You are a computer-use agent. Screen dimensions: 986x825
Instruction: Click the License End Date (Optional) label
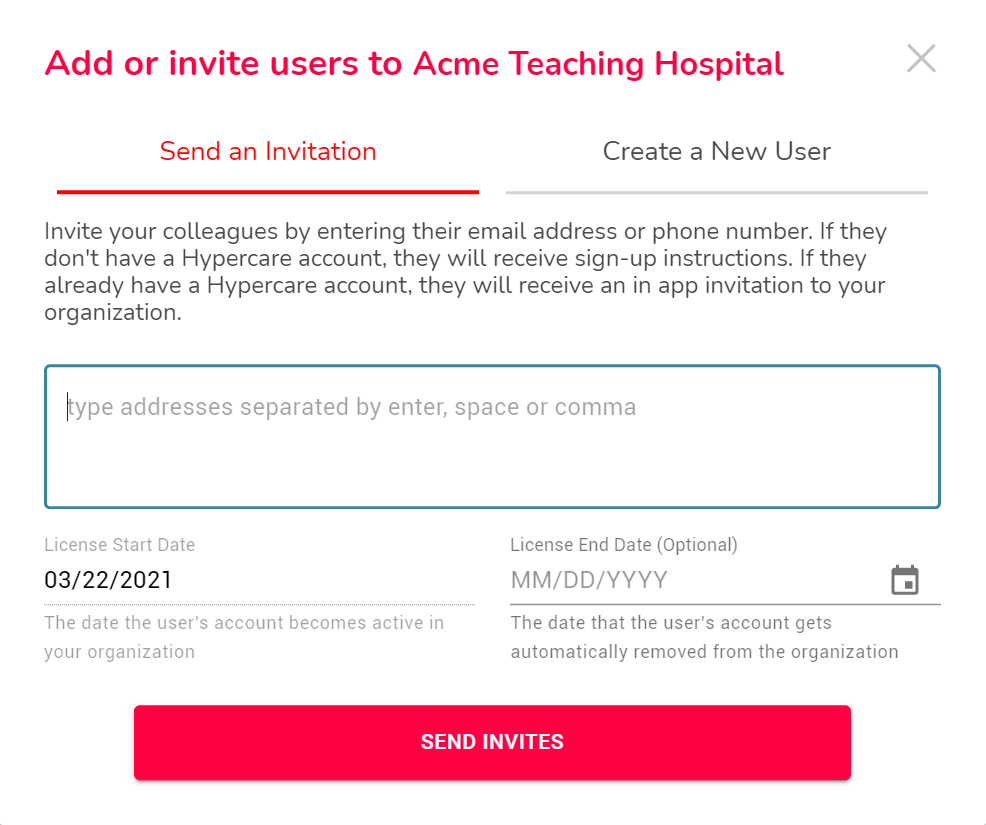tap(624, 545)
